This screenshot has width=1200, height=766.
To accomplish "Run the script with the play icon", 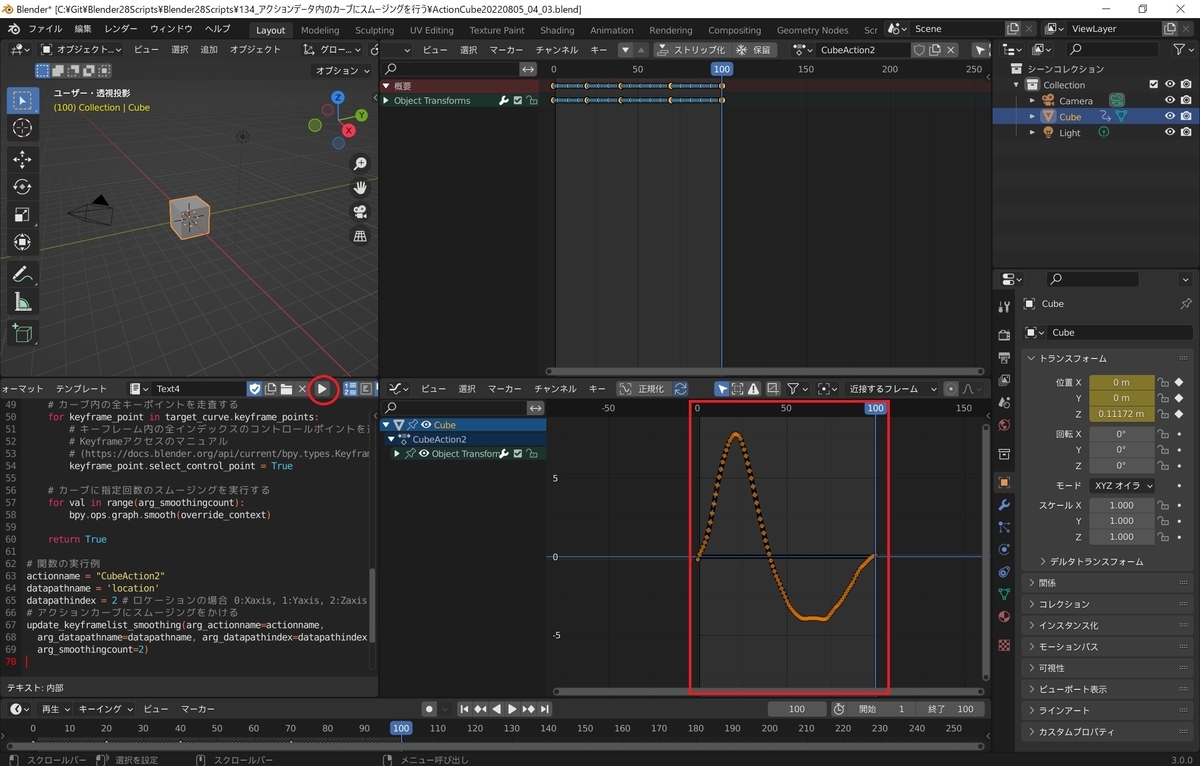I will point(322,388).
